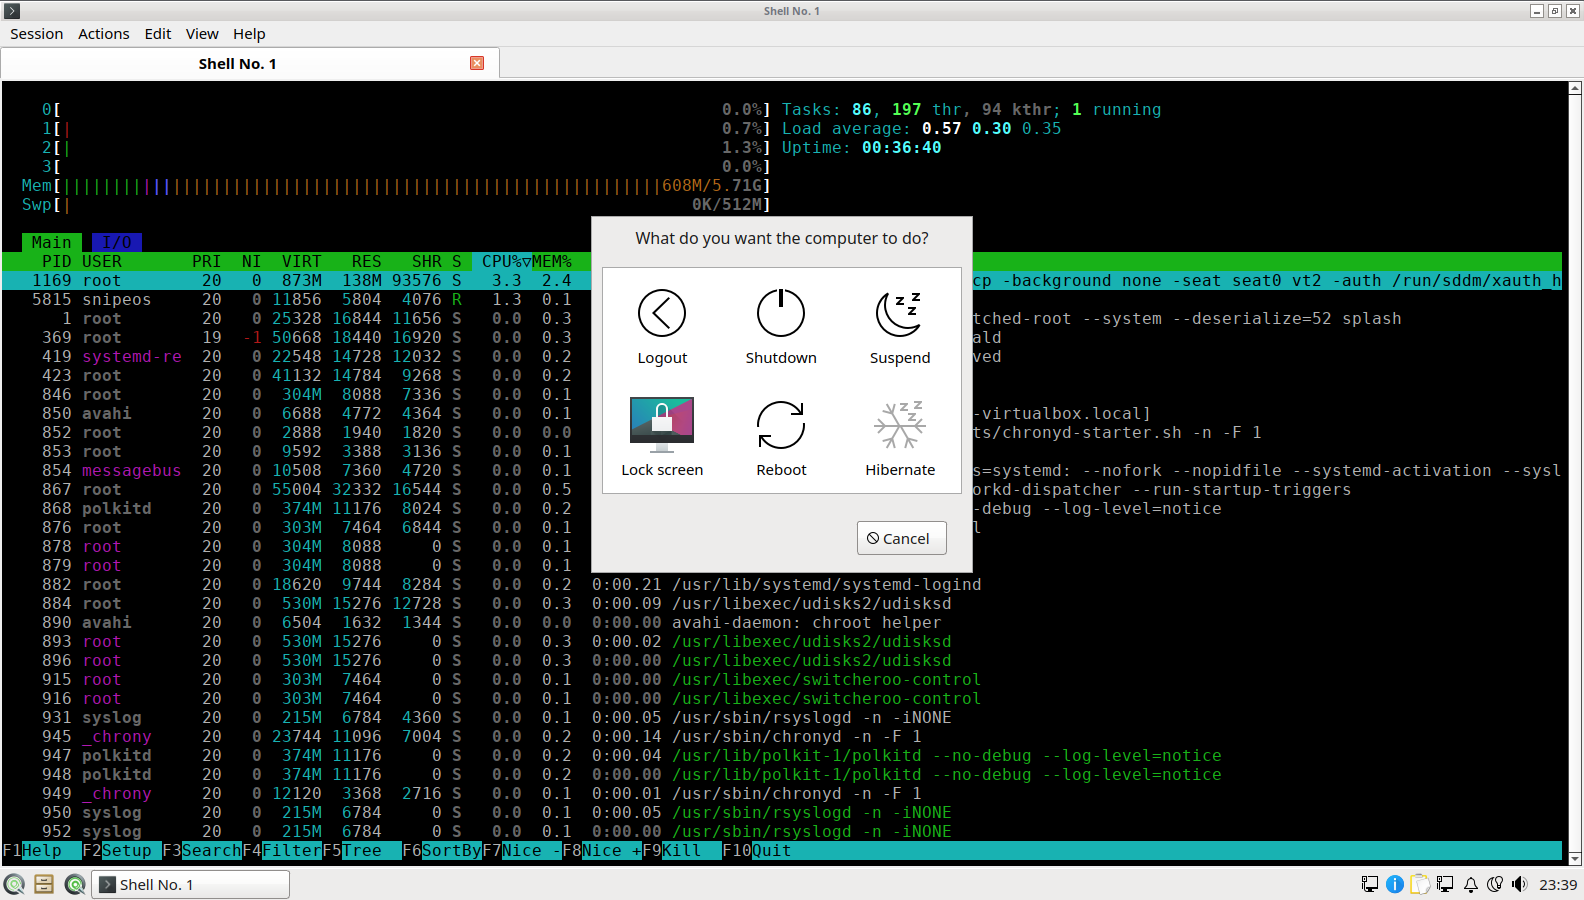This screenshot has width=1584, height=900.
Task: Click the terminal scrollbar down arrow
Action: point(1575,858)
